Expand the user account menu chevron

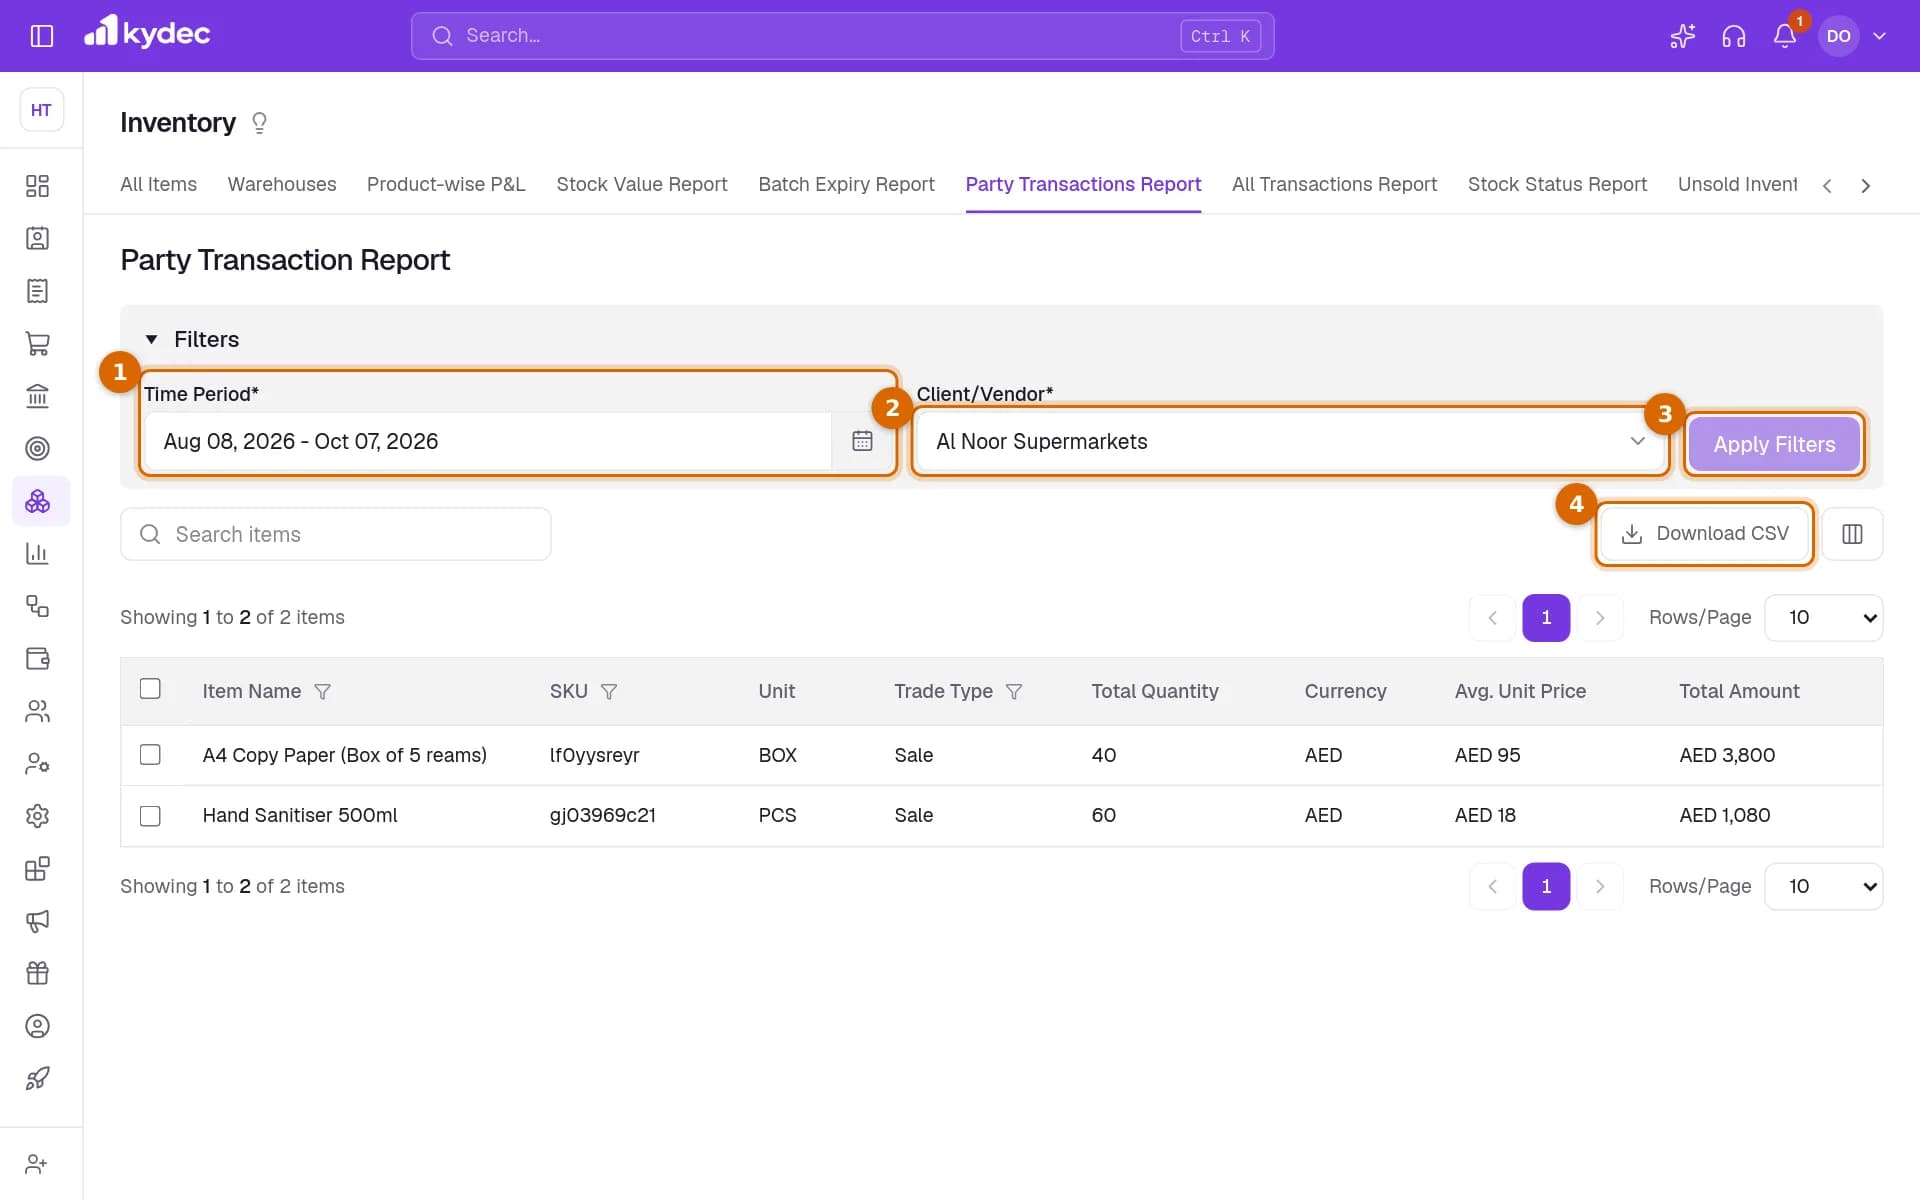pyautogui.click(x=1879, y=36)
